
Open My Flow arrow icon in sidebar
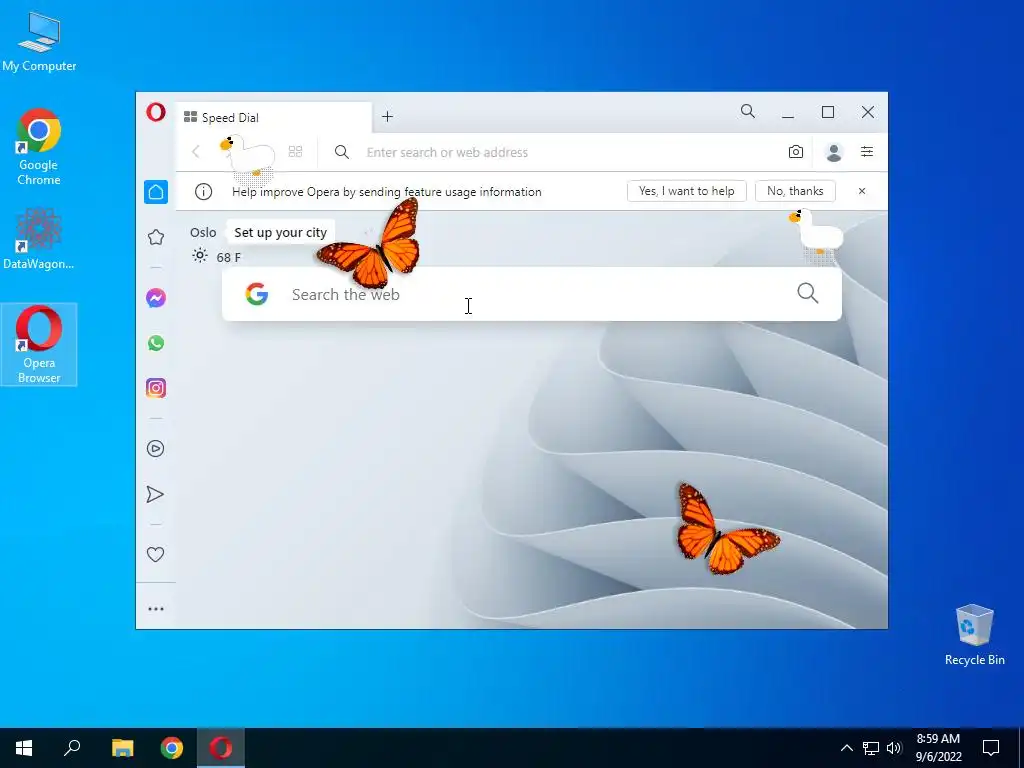click(155, 494)
